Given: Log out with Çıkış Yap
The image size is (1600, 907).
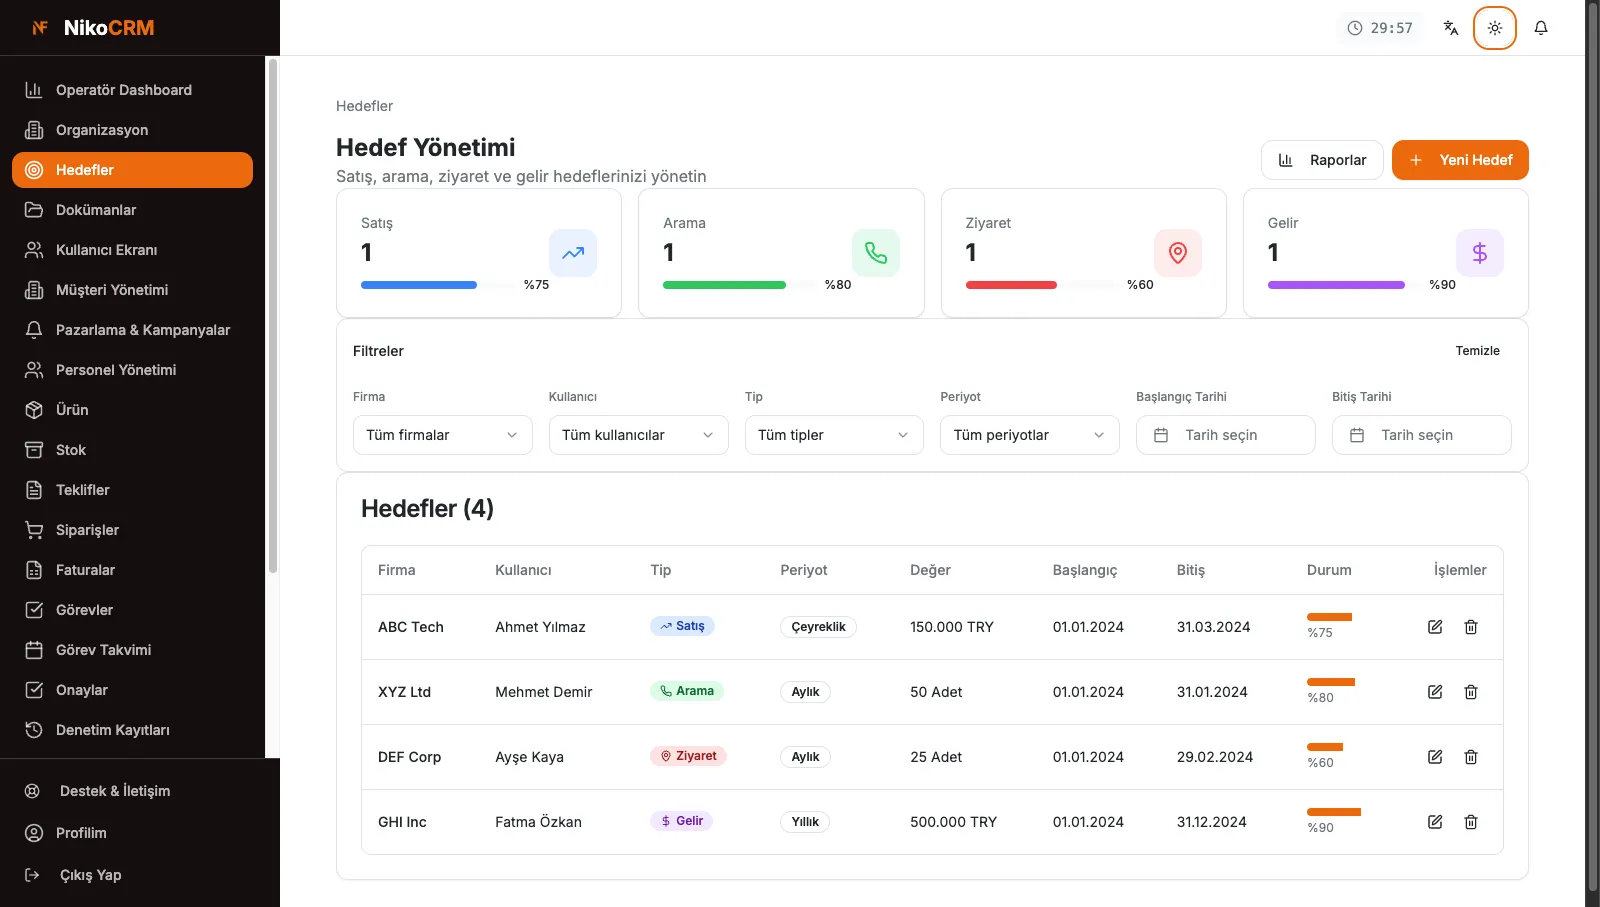Looking at the screenshot, I should pos(140,875).
